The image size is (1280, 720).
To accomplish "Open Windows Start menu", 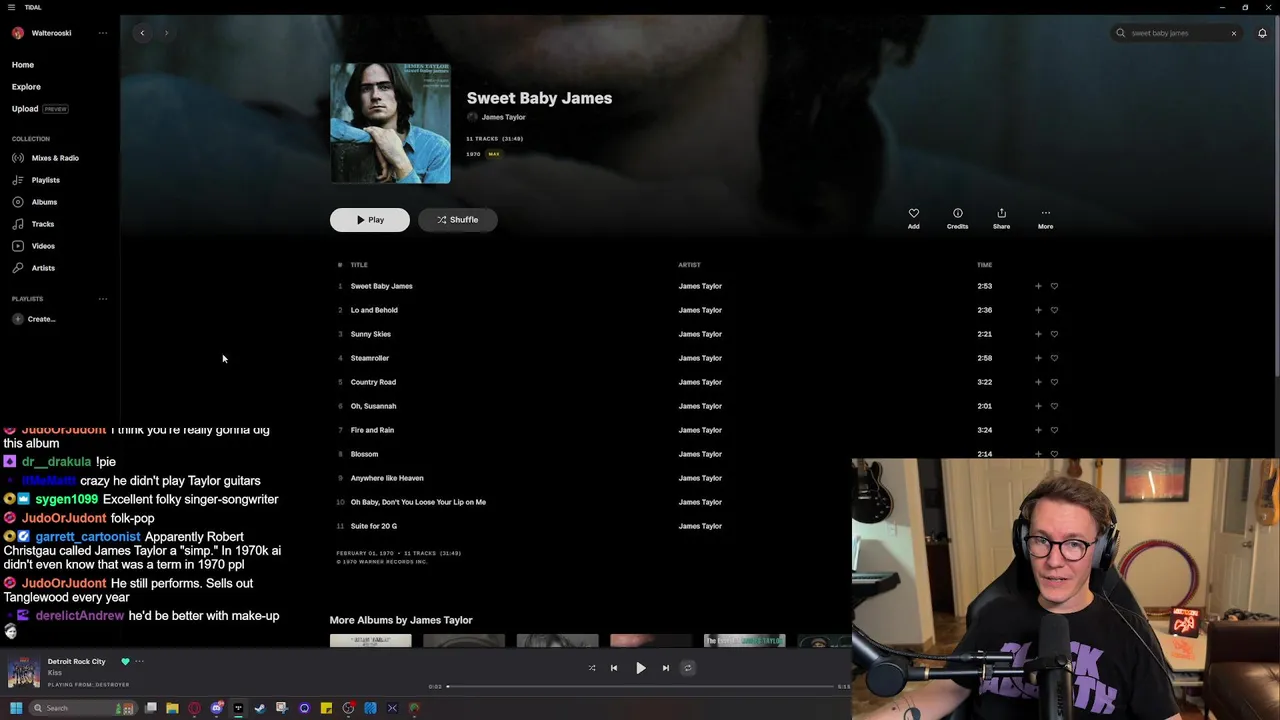I will tap(16, 708).
